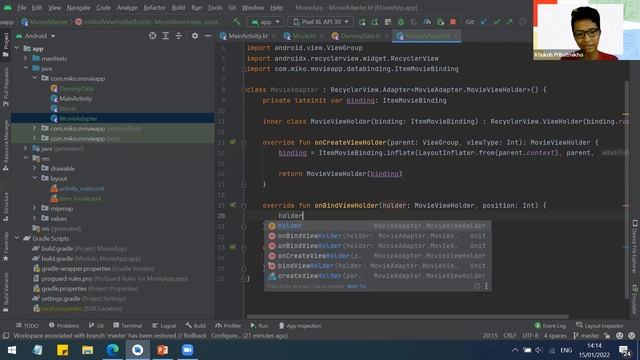Screen dimensions: 640x360
Task: Click the red Stop button in toolbar
Action: 453,22
